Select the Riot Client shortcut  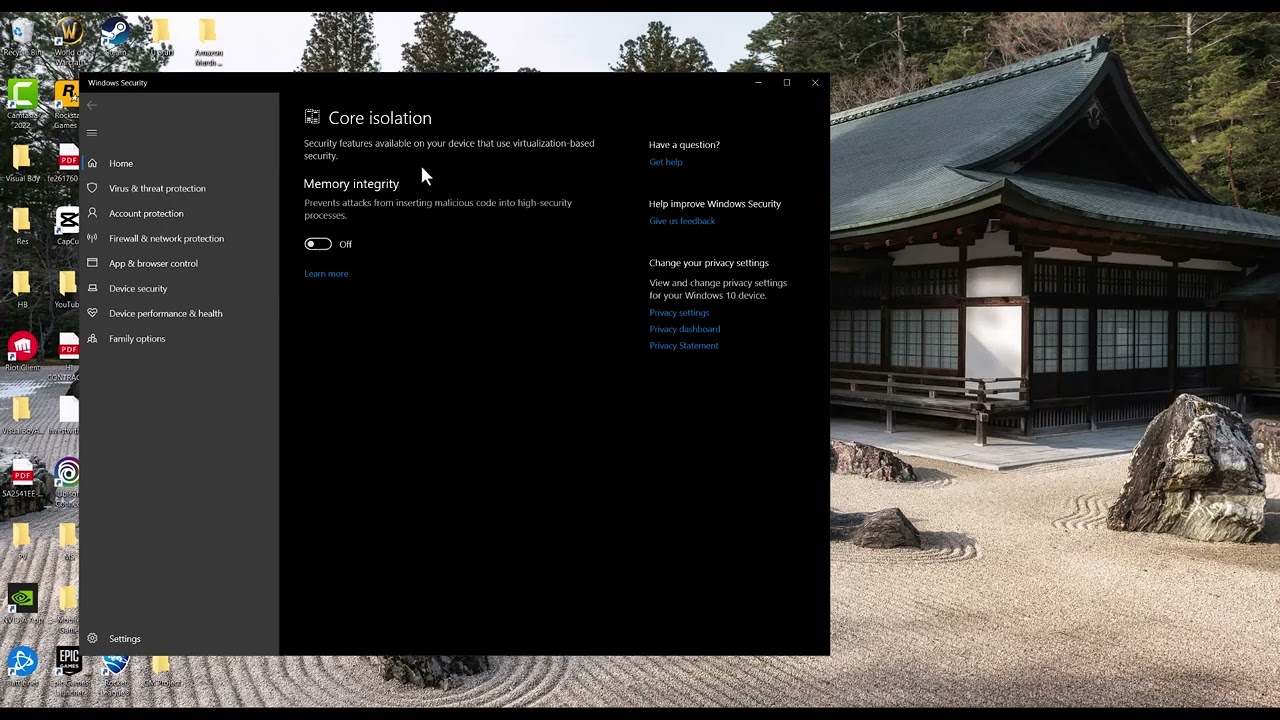tap(22, 353)
